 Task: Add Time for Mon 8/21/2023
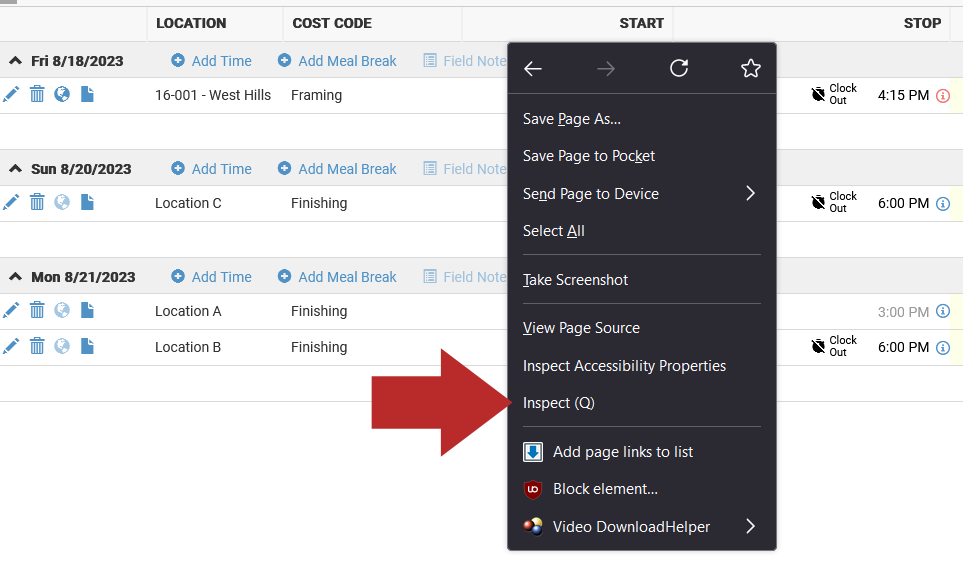[211, 277]
